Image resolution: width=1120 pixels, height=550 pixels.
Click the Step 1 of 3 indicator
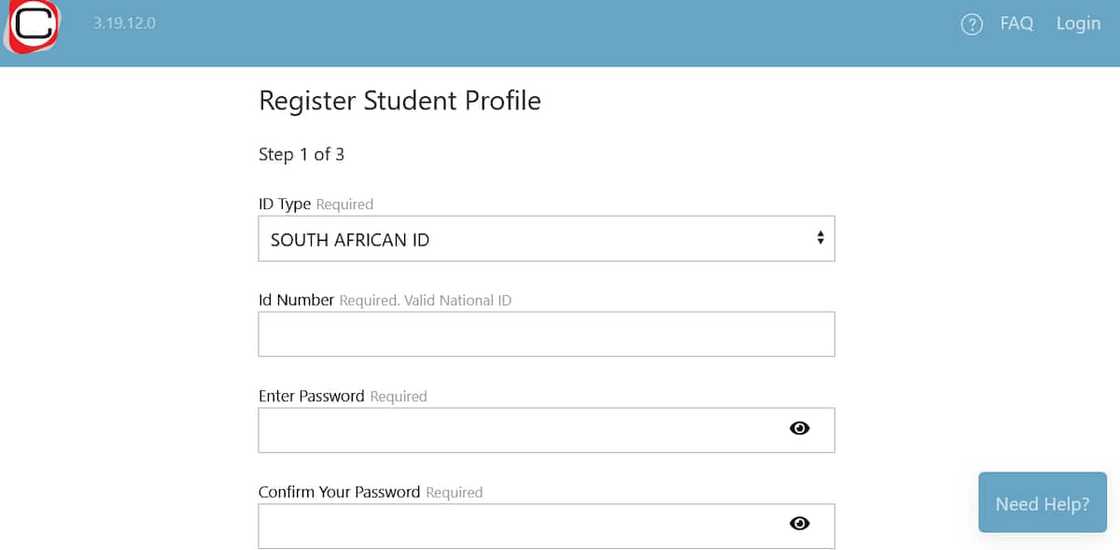pos(301,154)
